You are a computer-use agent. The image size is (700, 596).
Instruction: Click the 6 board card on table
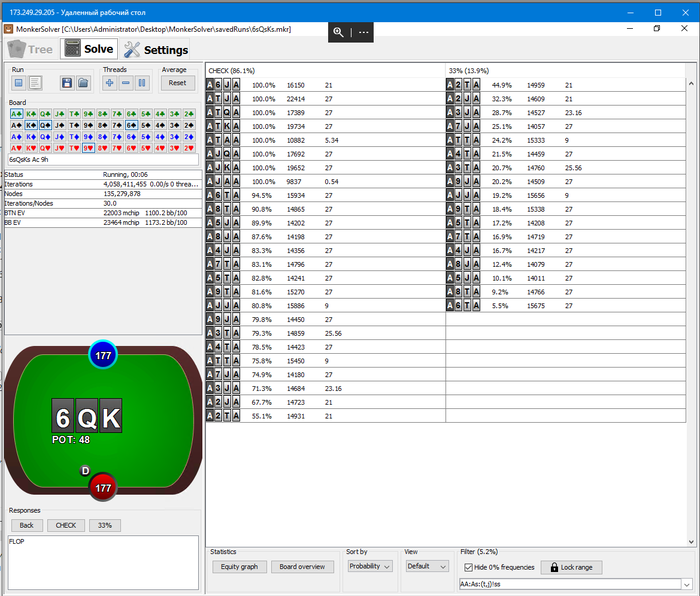click(x=63, y=416)
